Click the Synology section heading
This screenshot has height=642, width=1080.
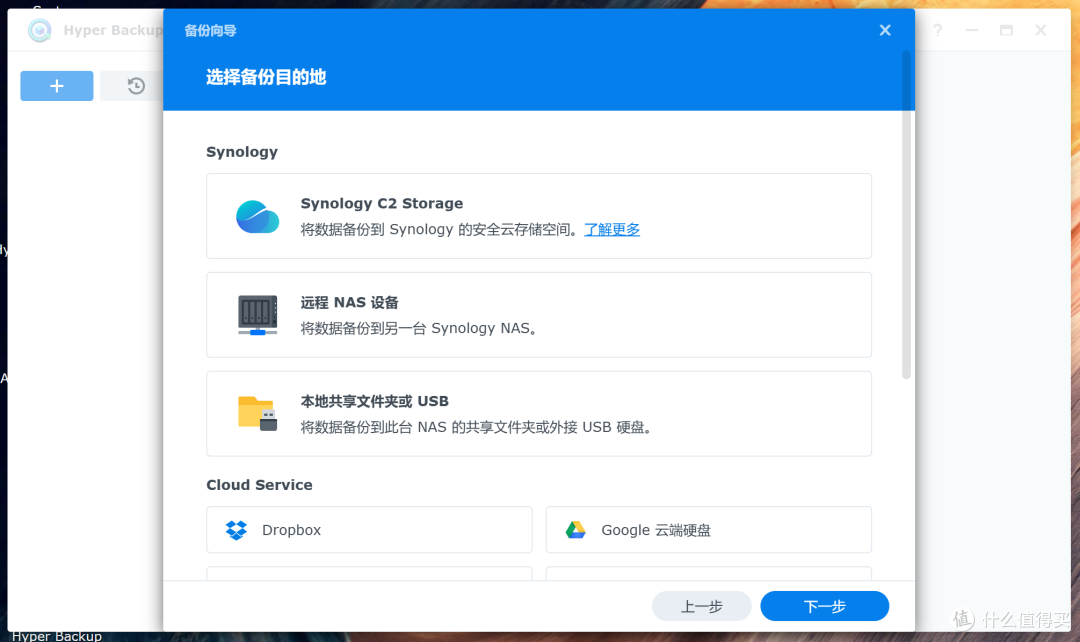(x=242, y=152)
